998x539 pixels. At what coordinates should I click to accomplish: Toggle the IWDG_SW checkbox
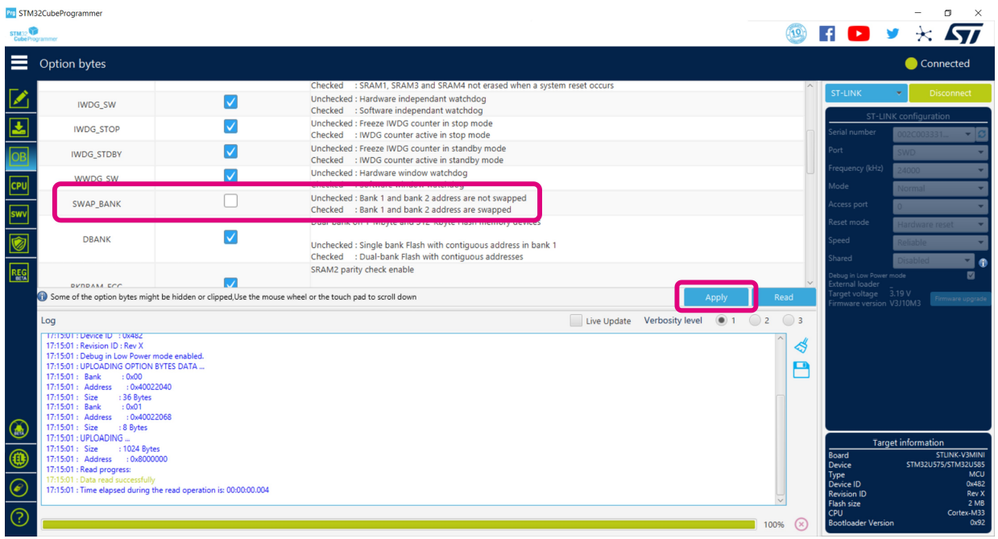coord(230,102)
